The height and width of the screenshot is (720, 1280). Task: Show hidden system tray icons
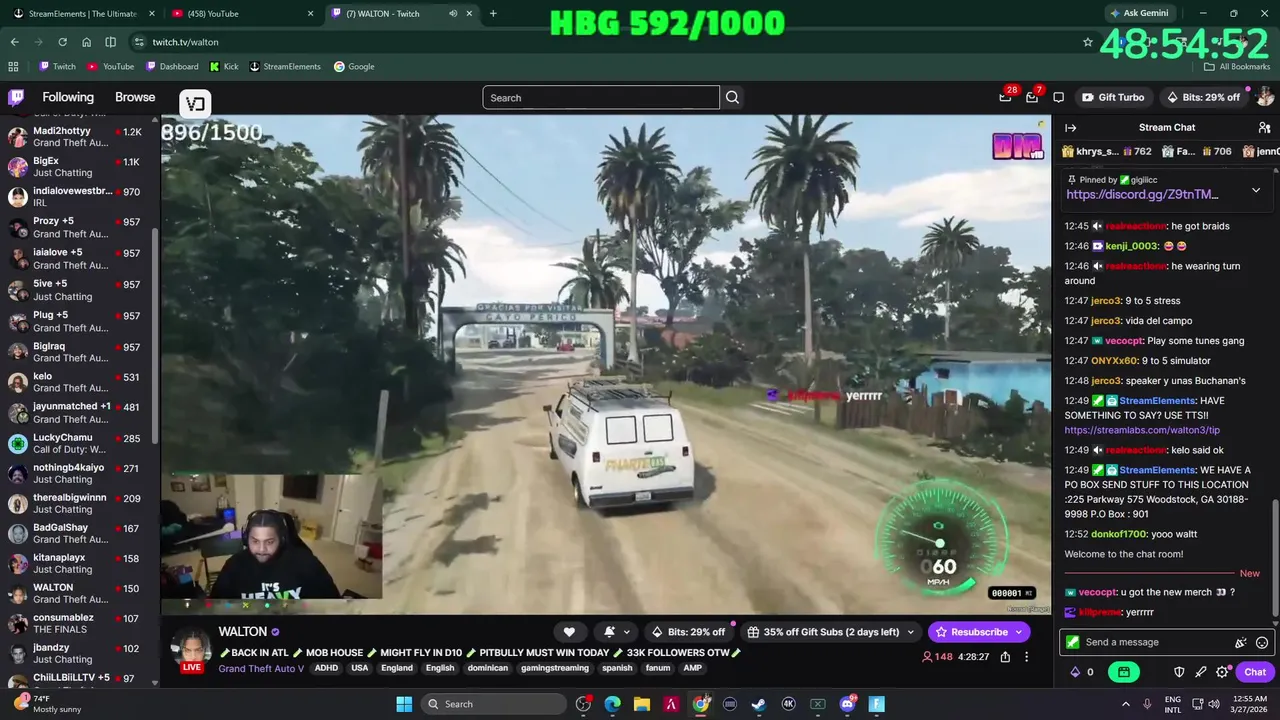click(1125, 704)
